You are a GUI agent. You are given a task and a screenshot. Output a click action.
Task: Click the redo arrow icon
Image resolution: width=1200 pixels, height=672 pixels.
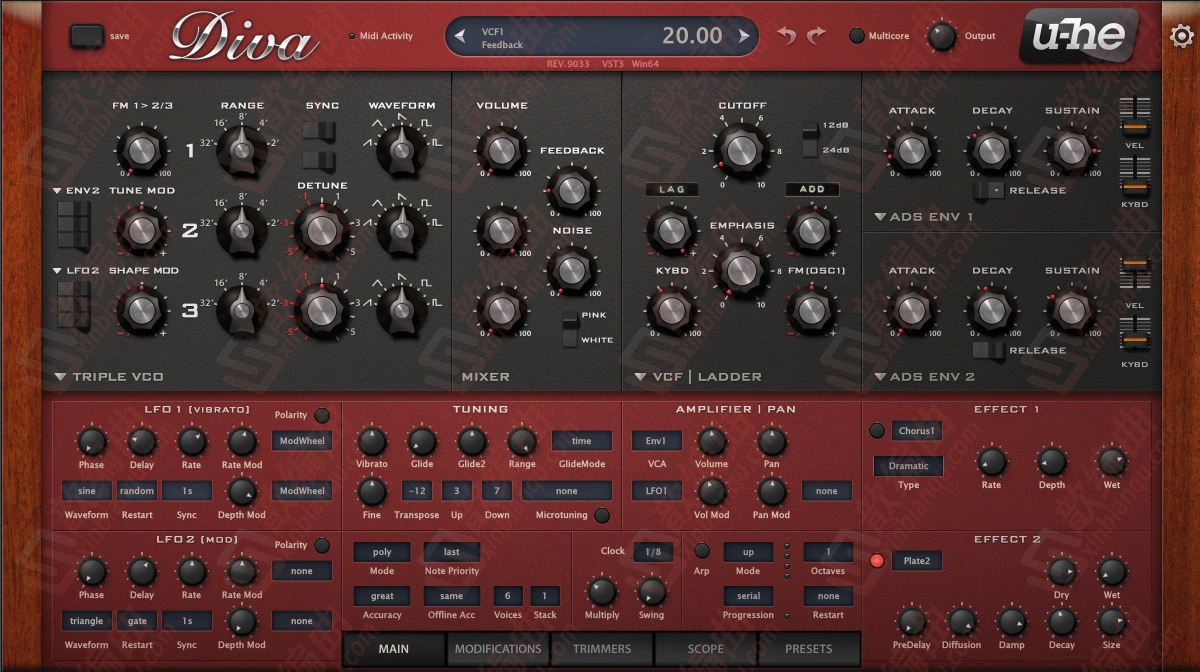point(817,37)
